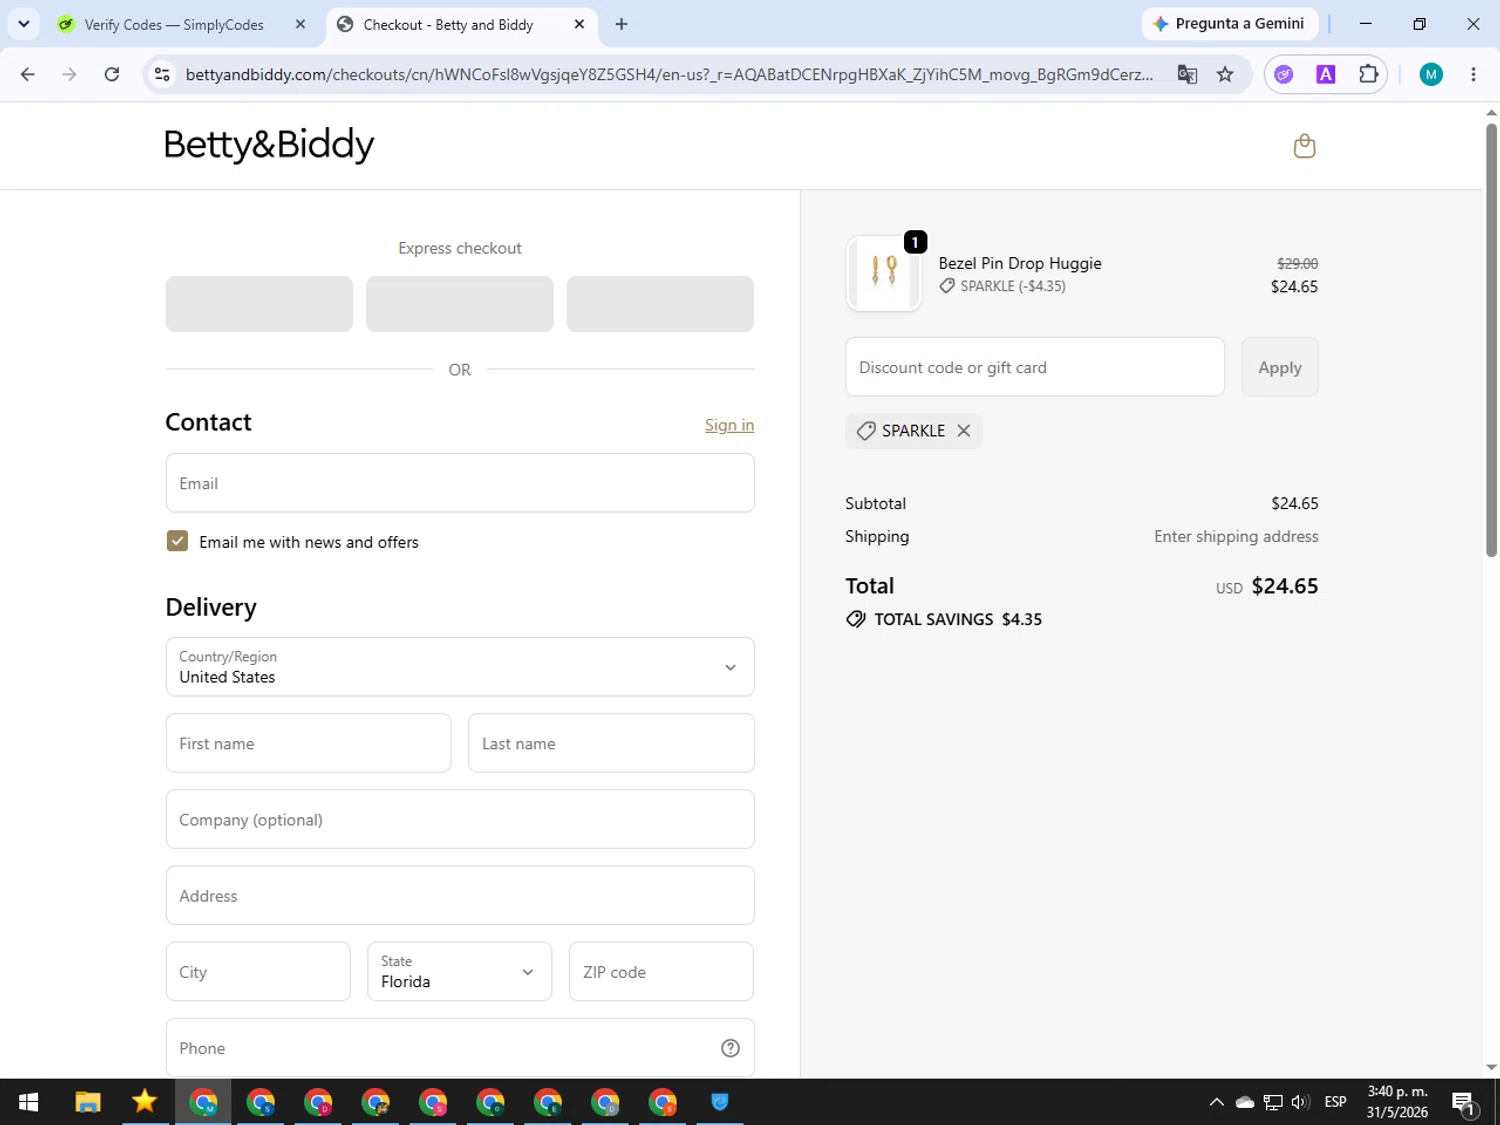
Task: Click the Total Savings tag icon
Action: pos(856,619)
